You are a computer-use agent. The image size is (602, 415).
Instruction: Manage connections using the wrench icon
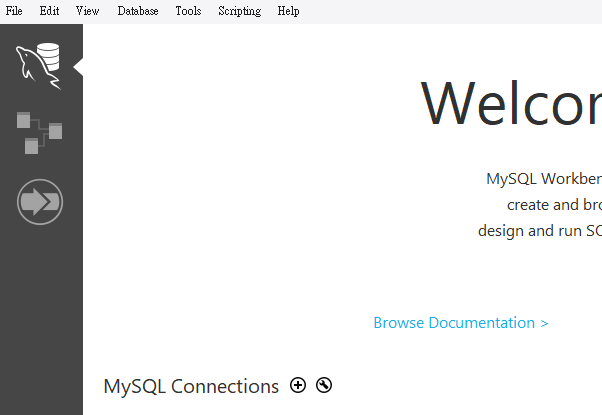324,385
